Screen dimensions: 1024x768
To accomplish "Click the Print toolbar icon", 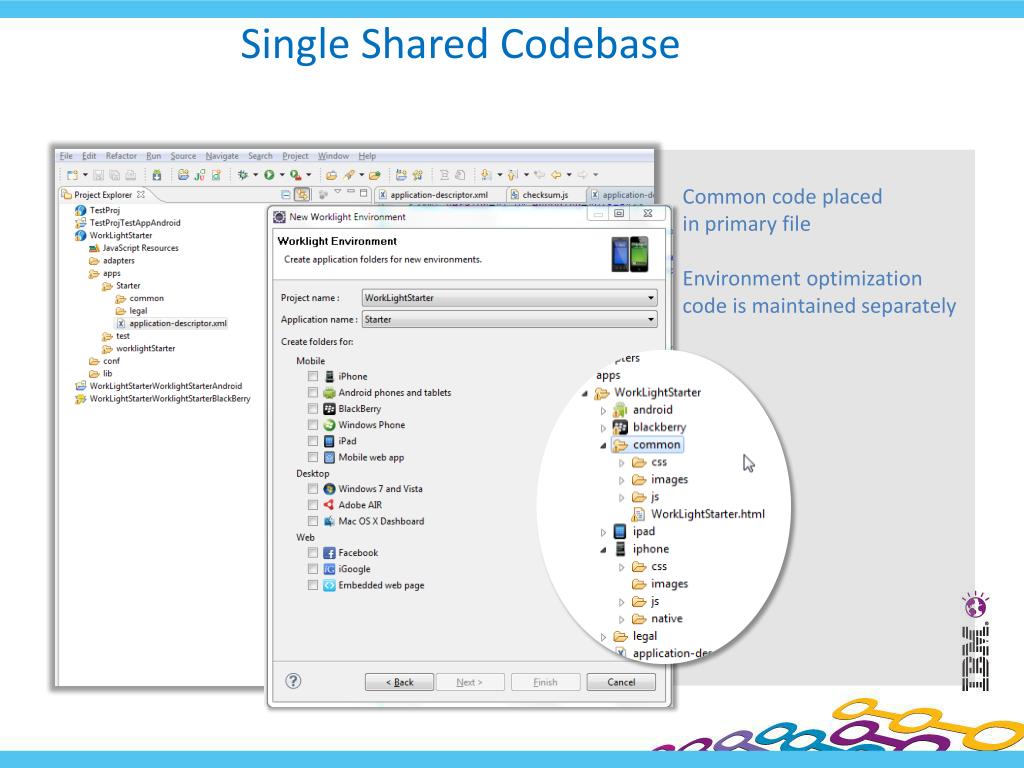I will (131, 175).
